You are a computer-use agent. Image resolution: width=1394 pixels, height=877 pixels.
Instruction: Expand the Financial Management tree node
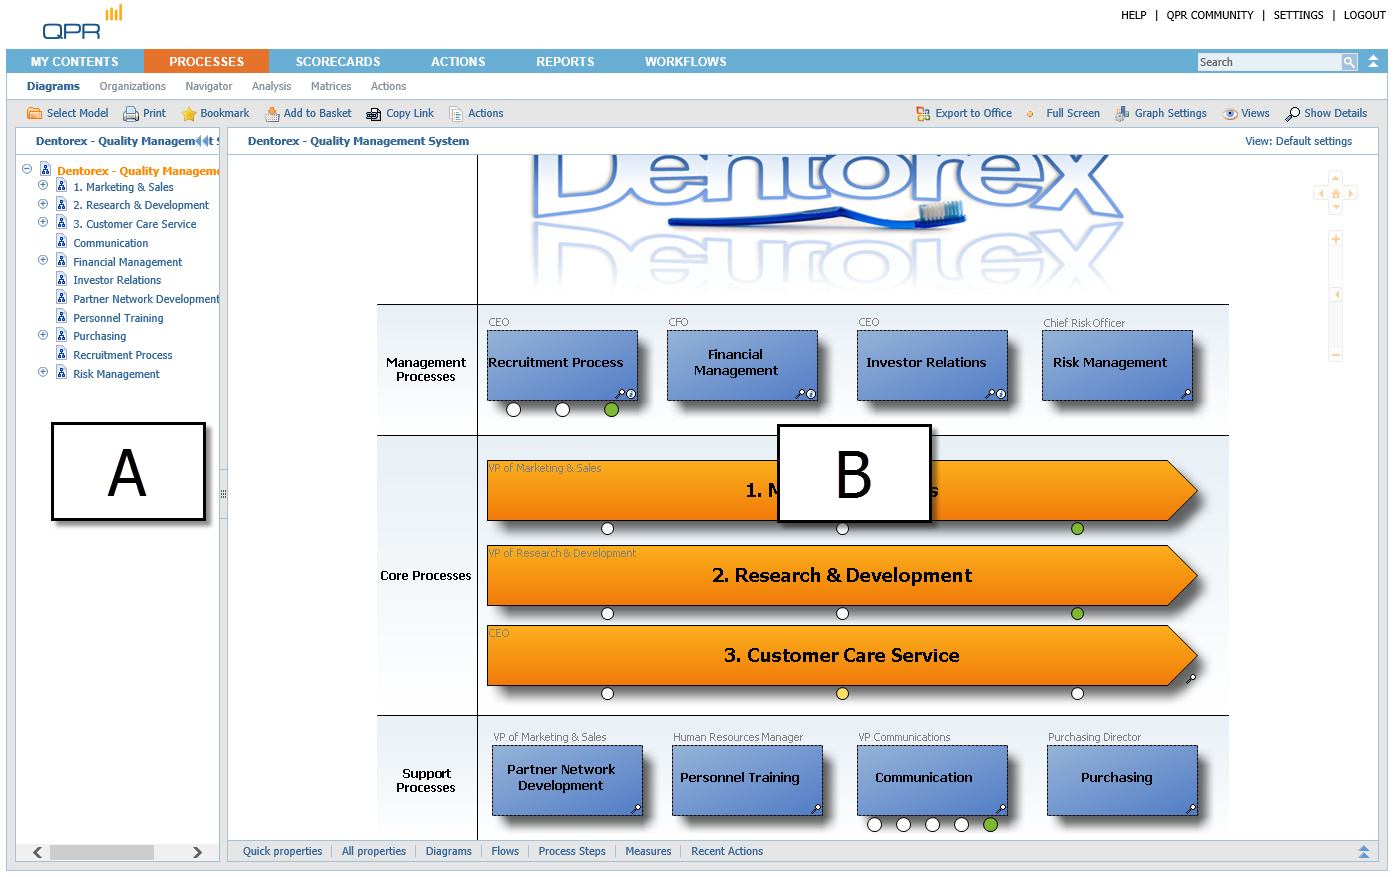click(43, 261)
